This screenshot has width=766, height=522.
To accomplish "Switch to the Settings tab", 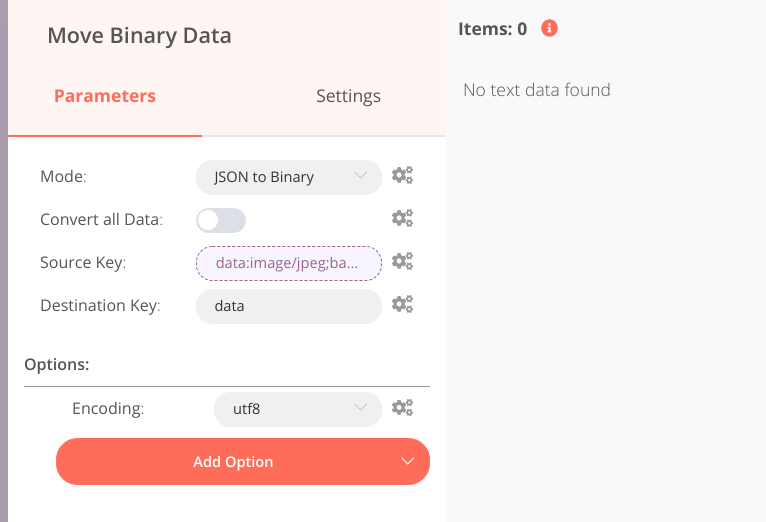I will click(348, 96).
